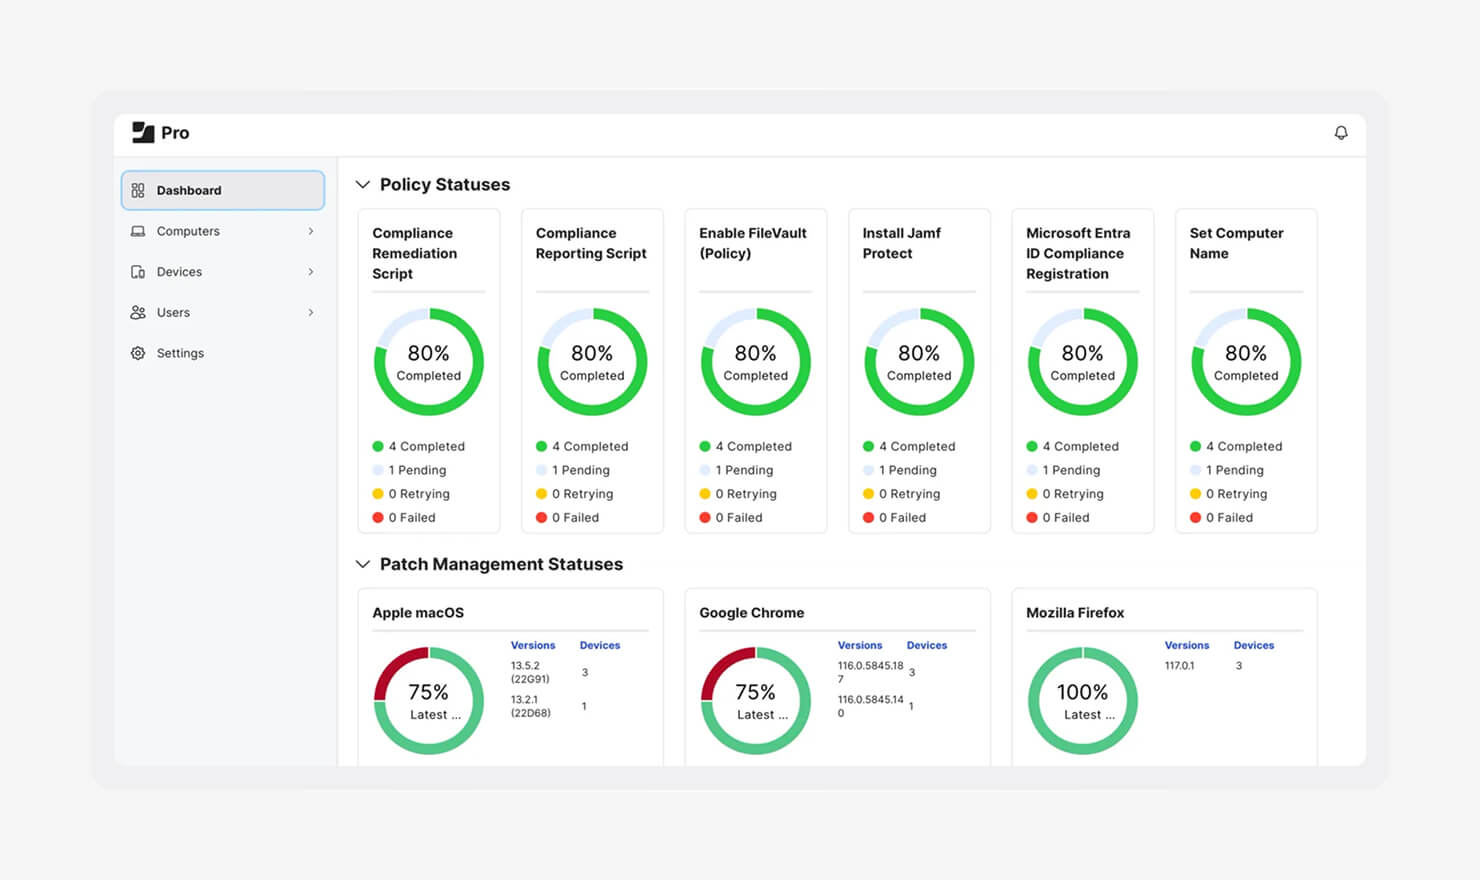Image resolution: width=1480 pixels, height=880 pixels.
Task: Collapse the Policy Statuses section
Action: 363,185
